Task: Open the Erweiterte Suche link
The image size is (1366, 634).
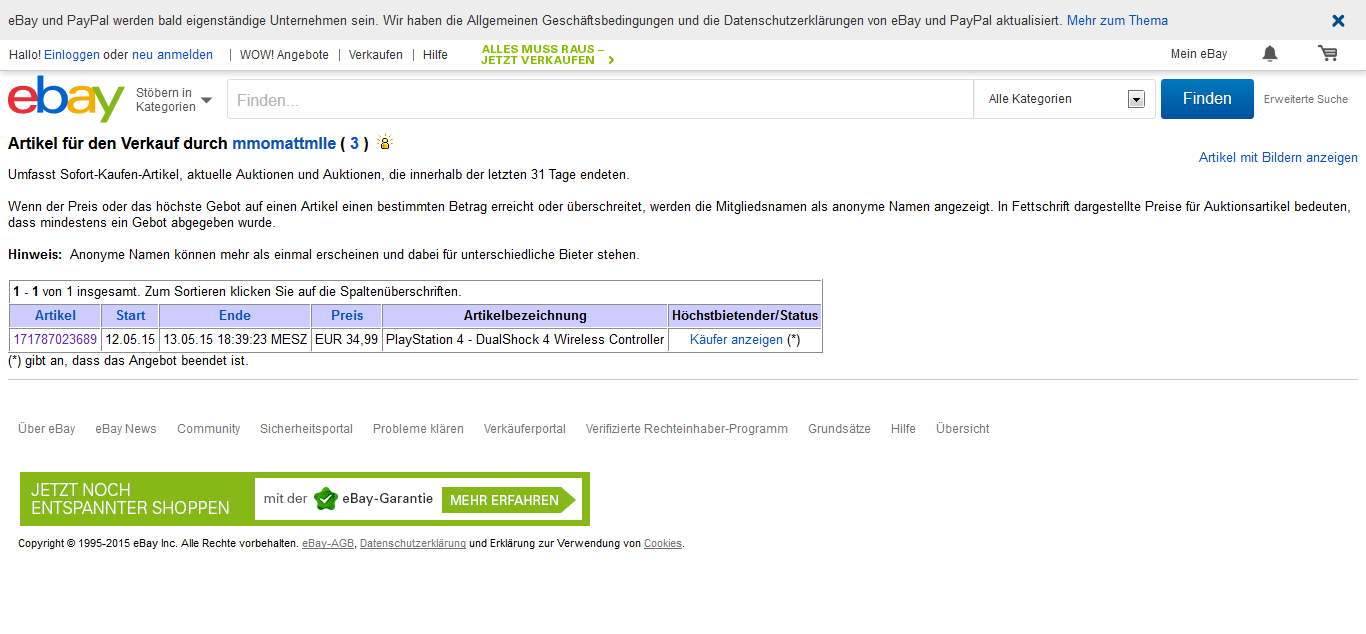Action: pos(1305,100)
